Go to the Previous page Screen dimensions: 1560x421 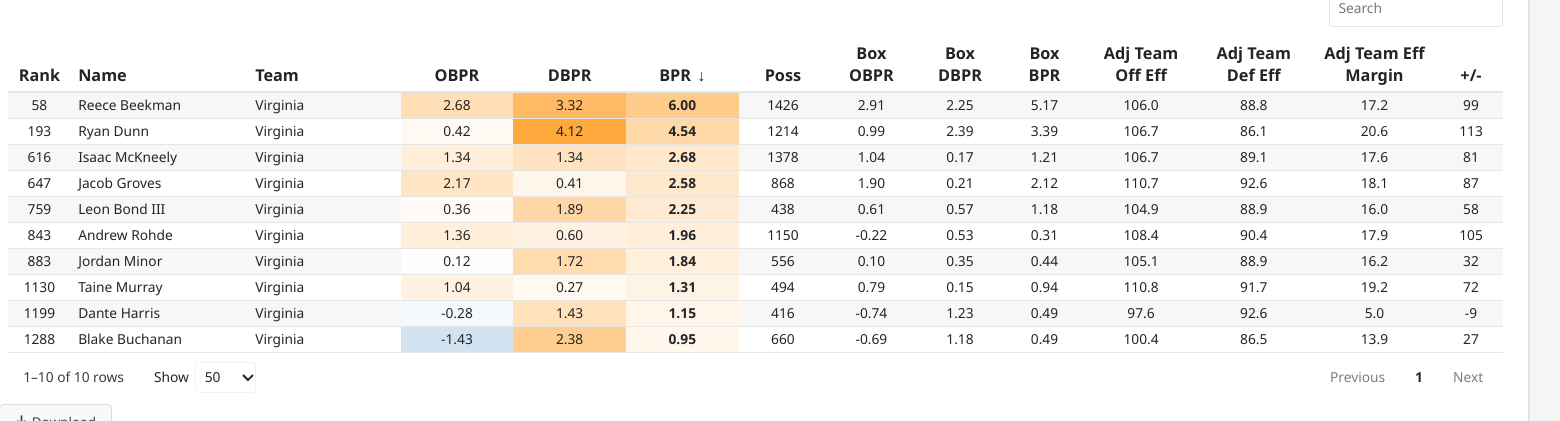click(1357, 378)
